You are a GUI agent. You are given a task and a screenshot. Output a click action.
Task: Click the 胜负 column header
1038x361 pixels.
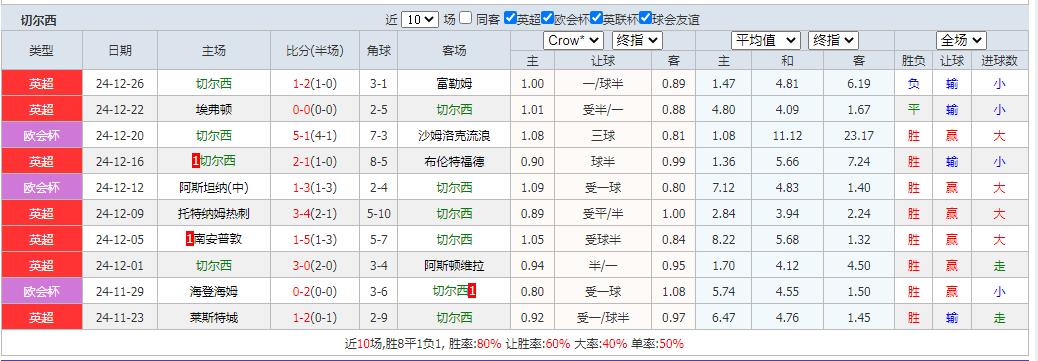coord(914,61)
